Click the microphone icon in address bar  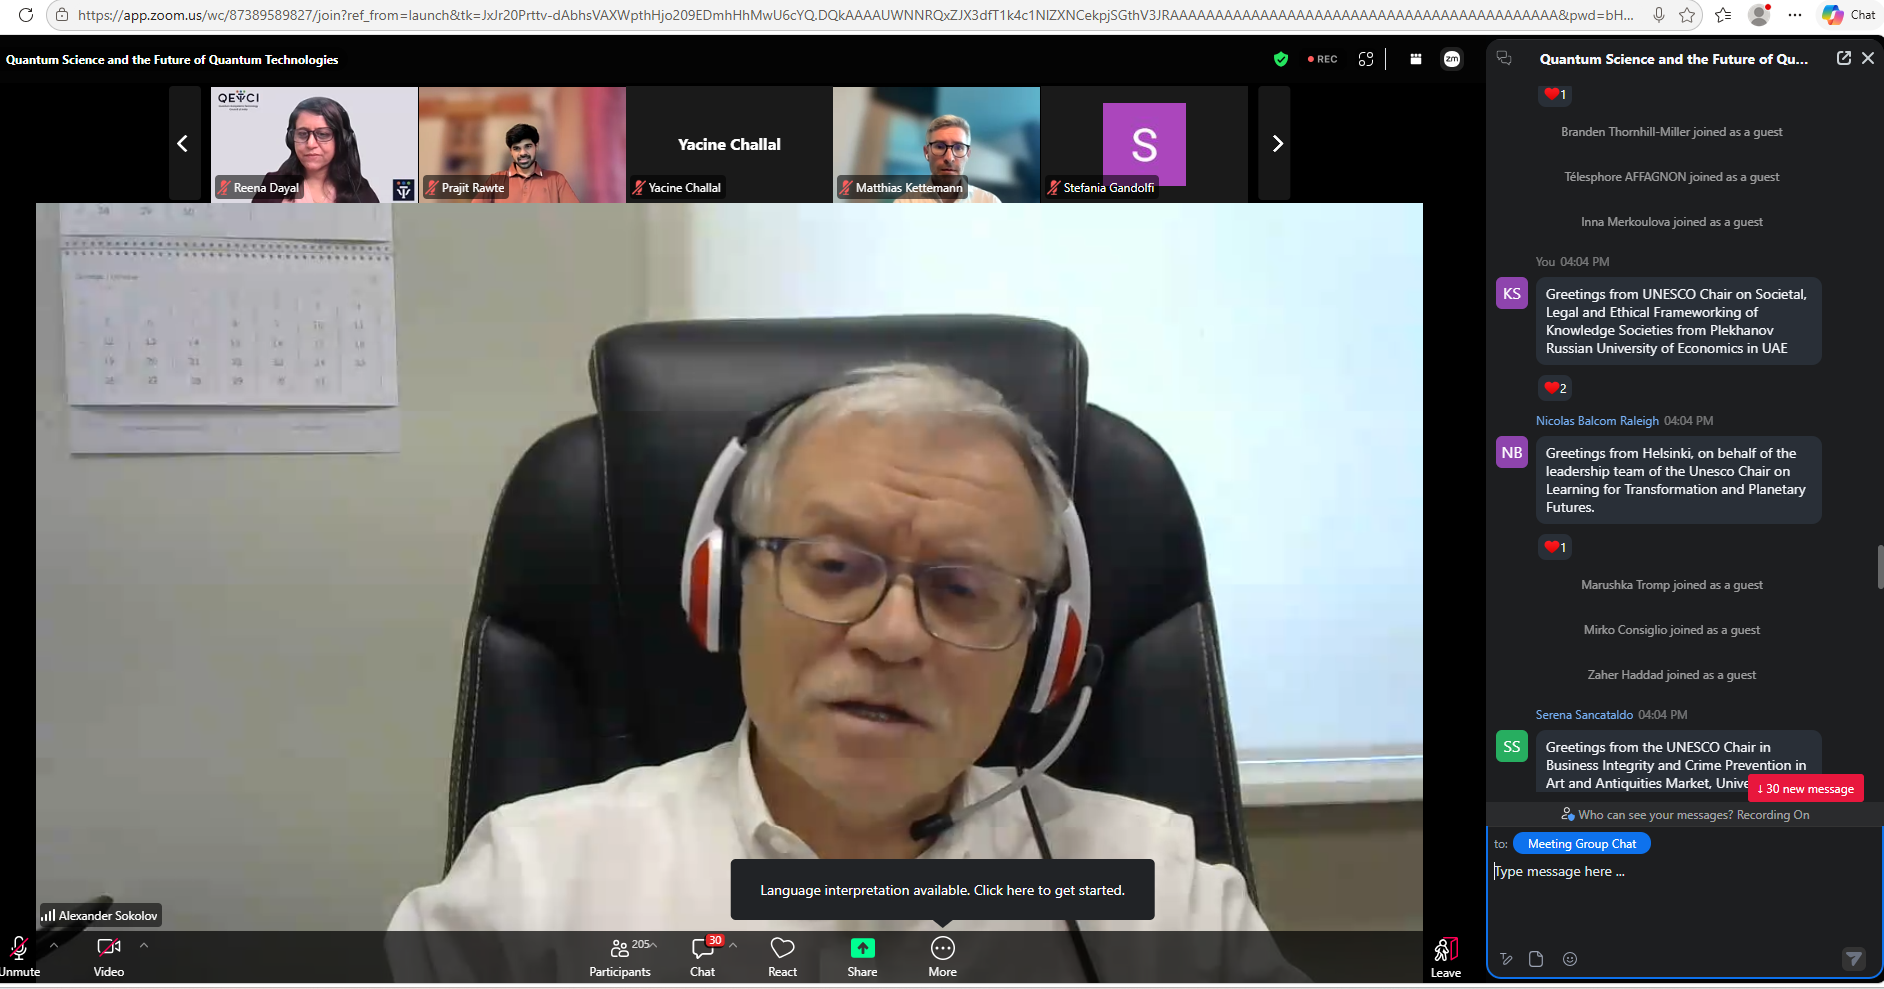coord(1659,15)
